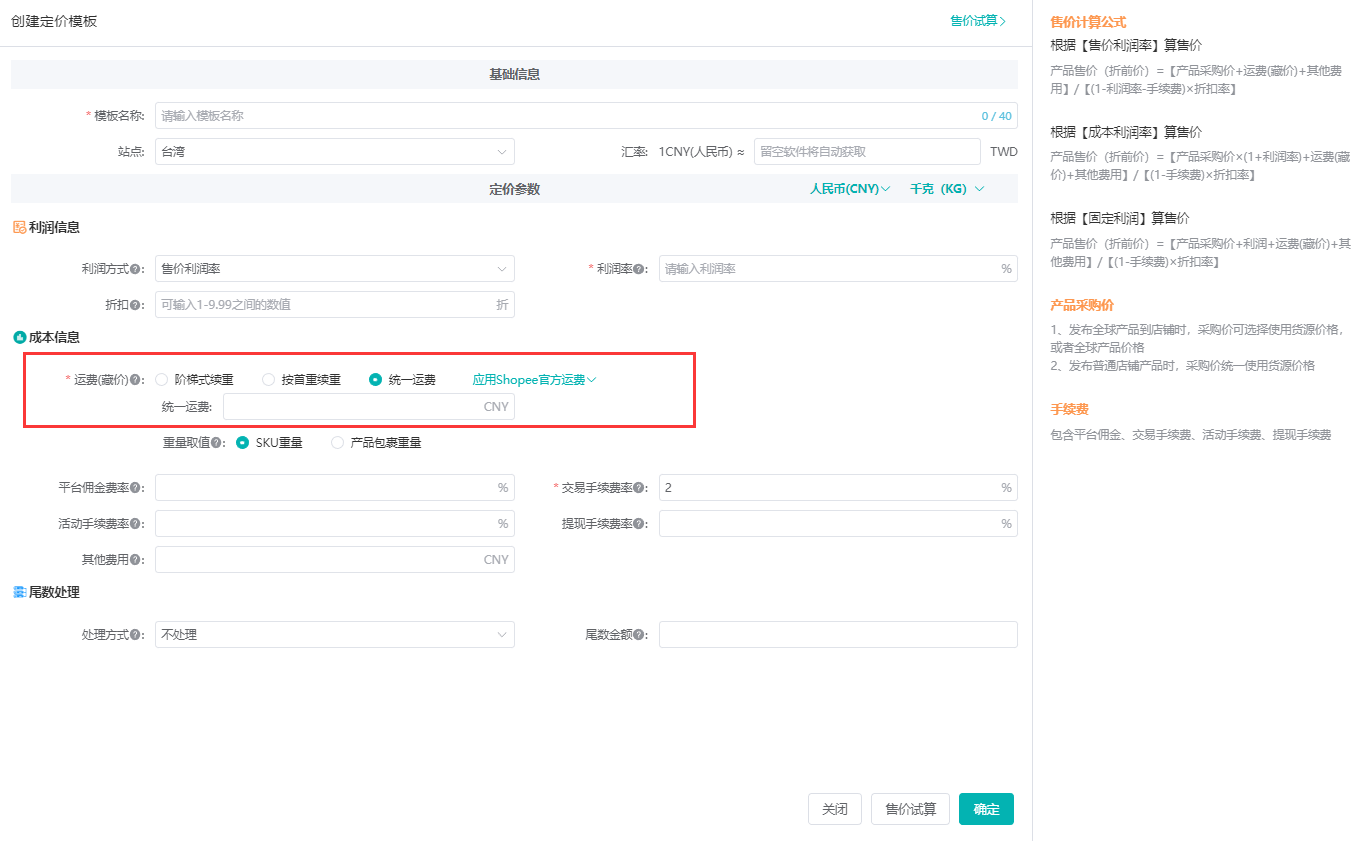The width and height of the screenshot is (1371, 841).
Task: Click help icon next to 交易手续费率
Action: 638,488
